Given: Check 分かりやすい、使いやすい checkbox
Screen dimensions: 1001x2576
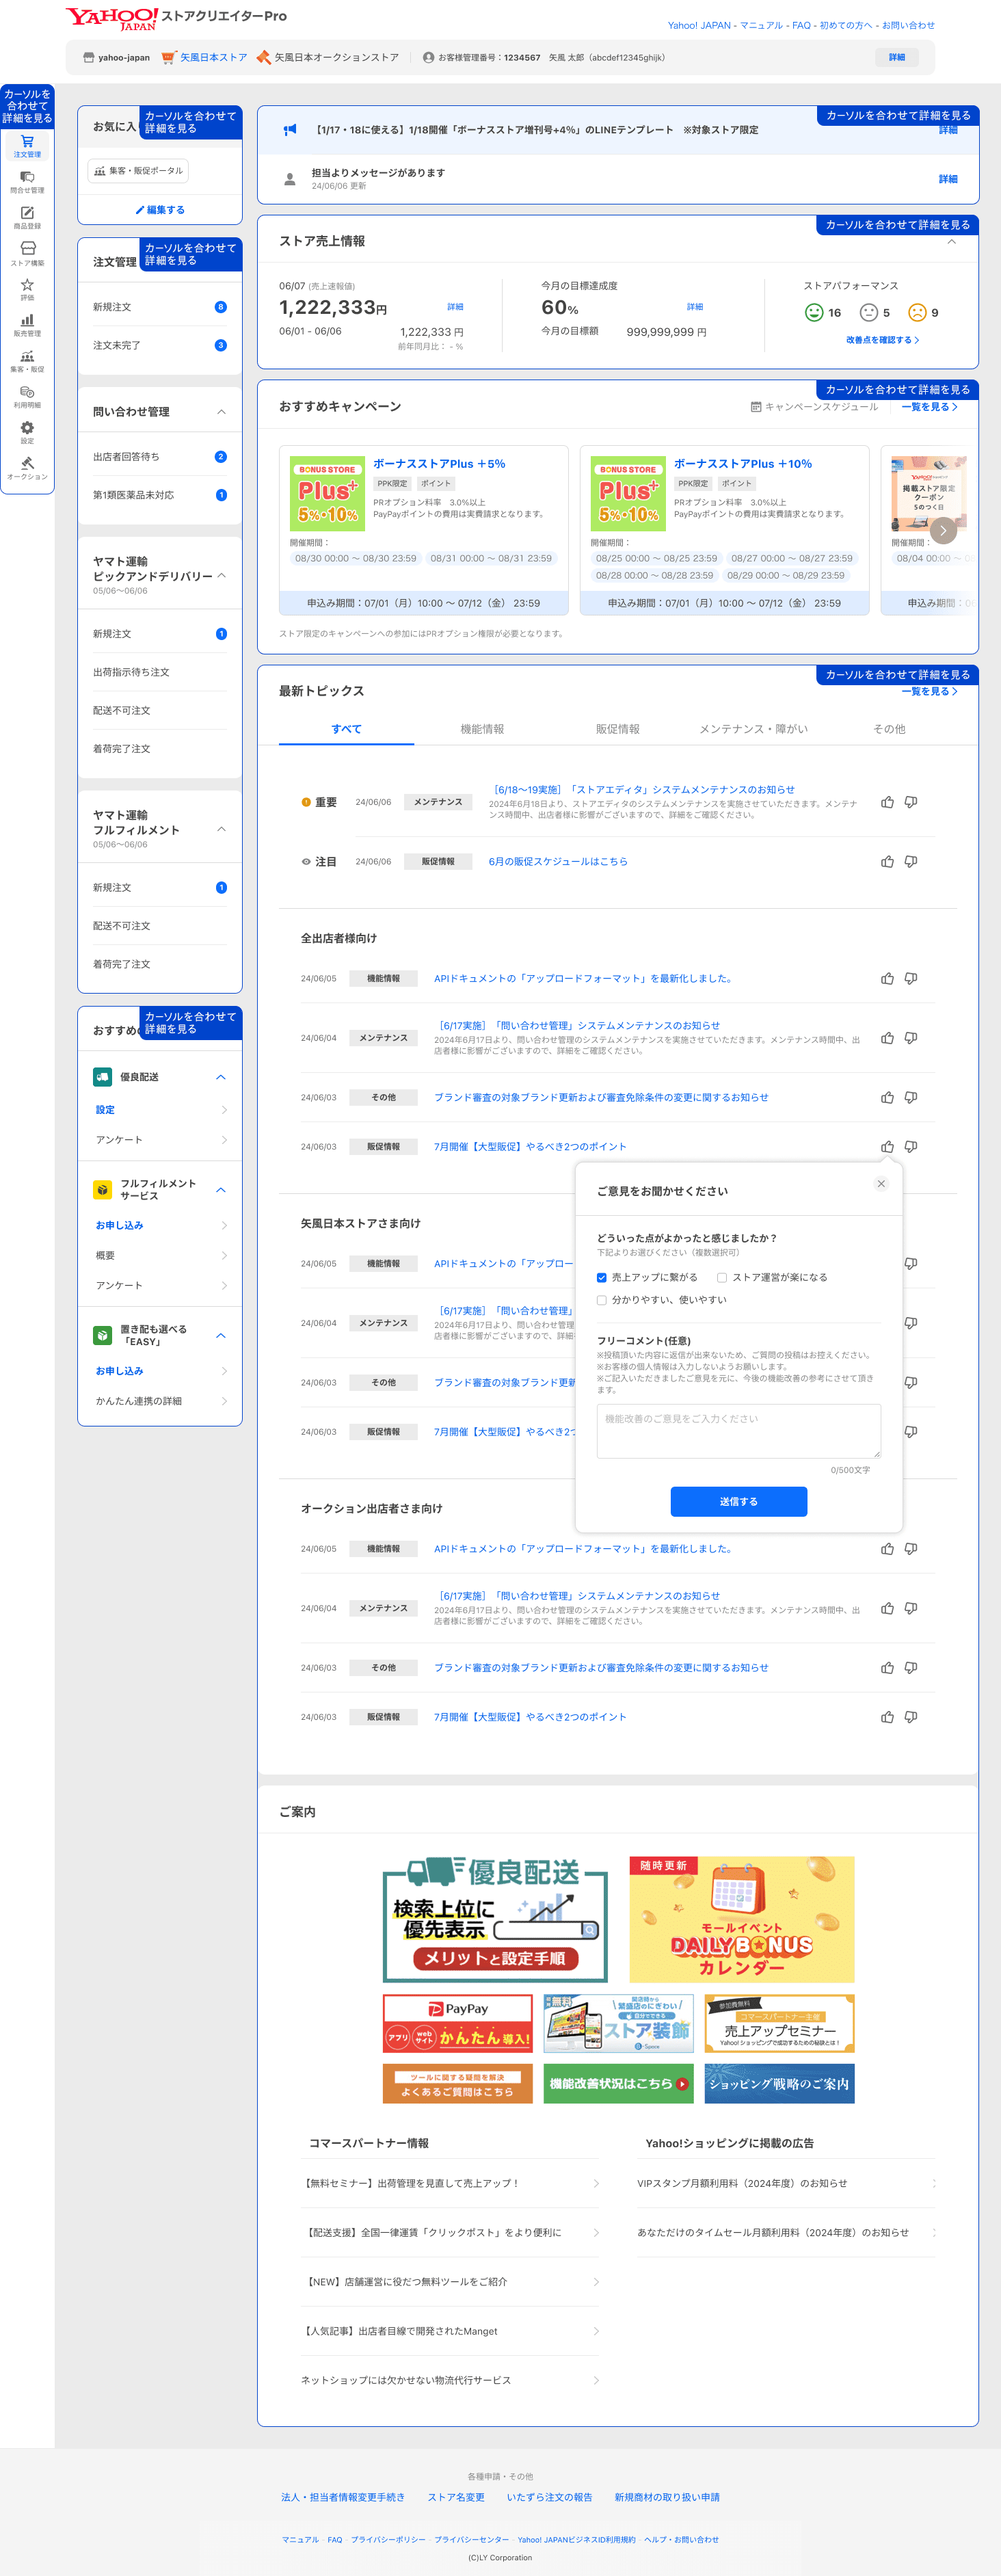Looking at the screenshot, I should (602, 1300).
